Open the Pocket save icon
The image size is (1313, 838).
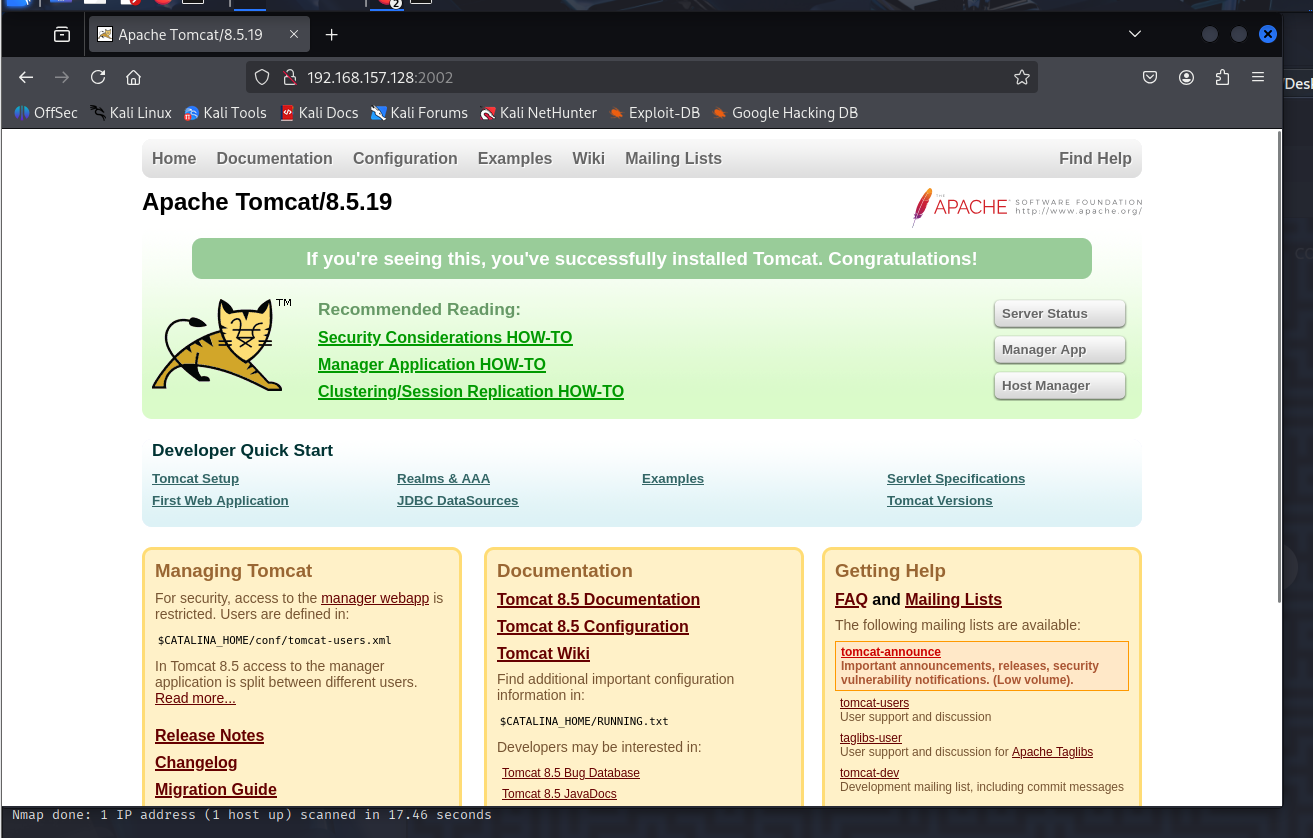coord(1150,77)
